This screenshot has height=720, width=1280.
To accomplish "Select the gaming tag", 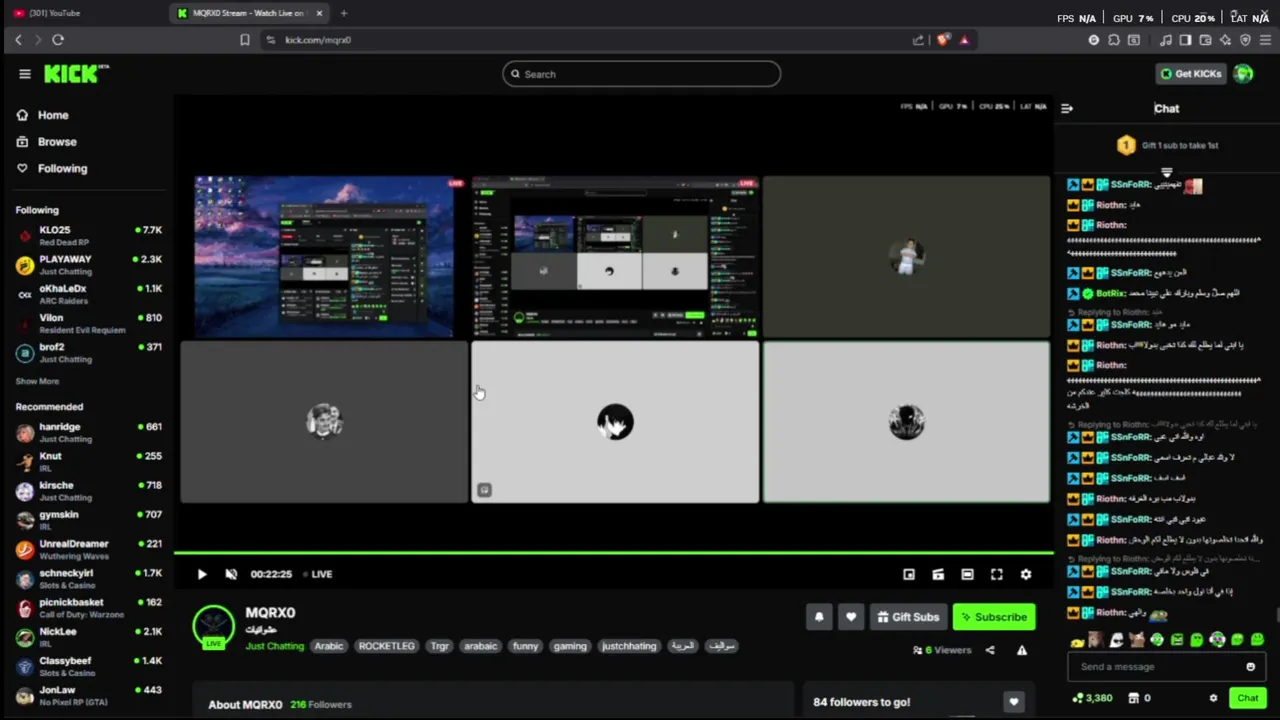I will tap(570, 646).
